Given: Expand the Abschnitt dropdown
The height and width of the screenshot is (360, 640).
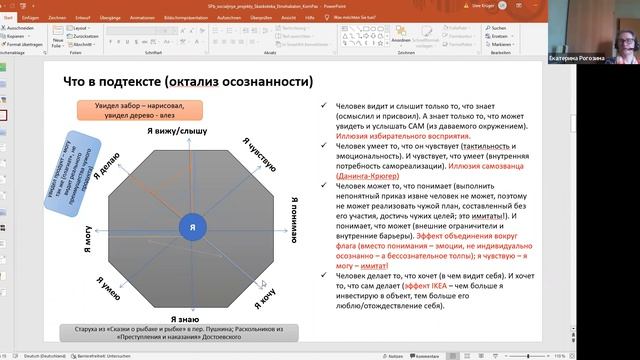Looking at the screenshot, I should pos(82,44).
